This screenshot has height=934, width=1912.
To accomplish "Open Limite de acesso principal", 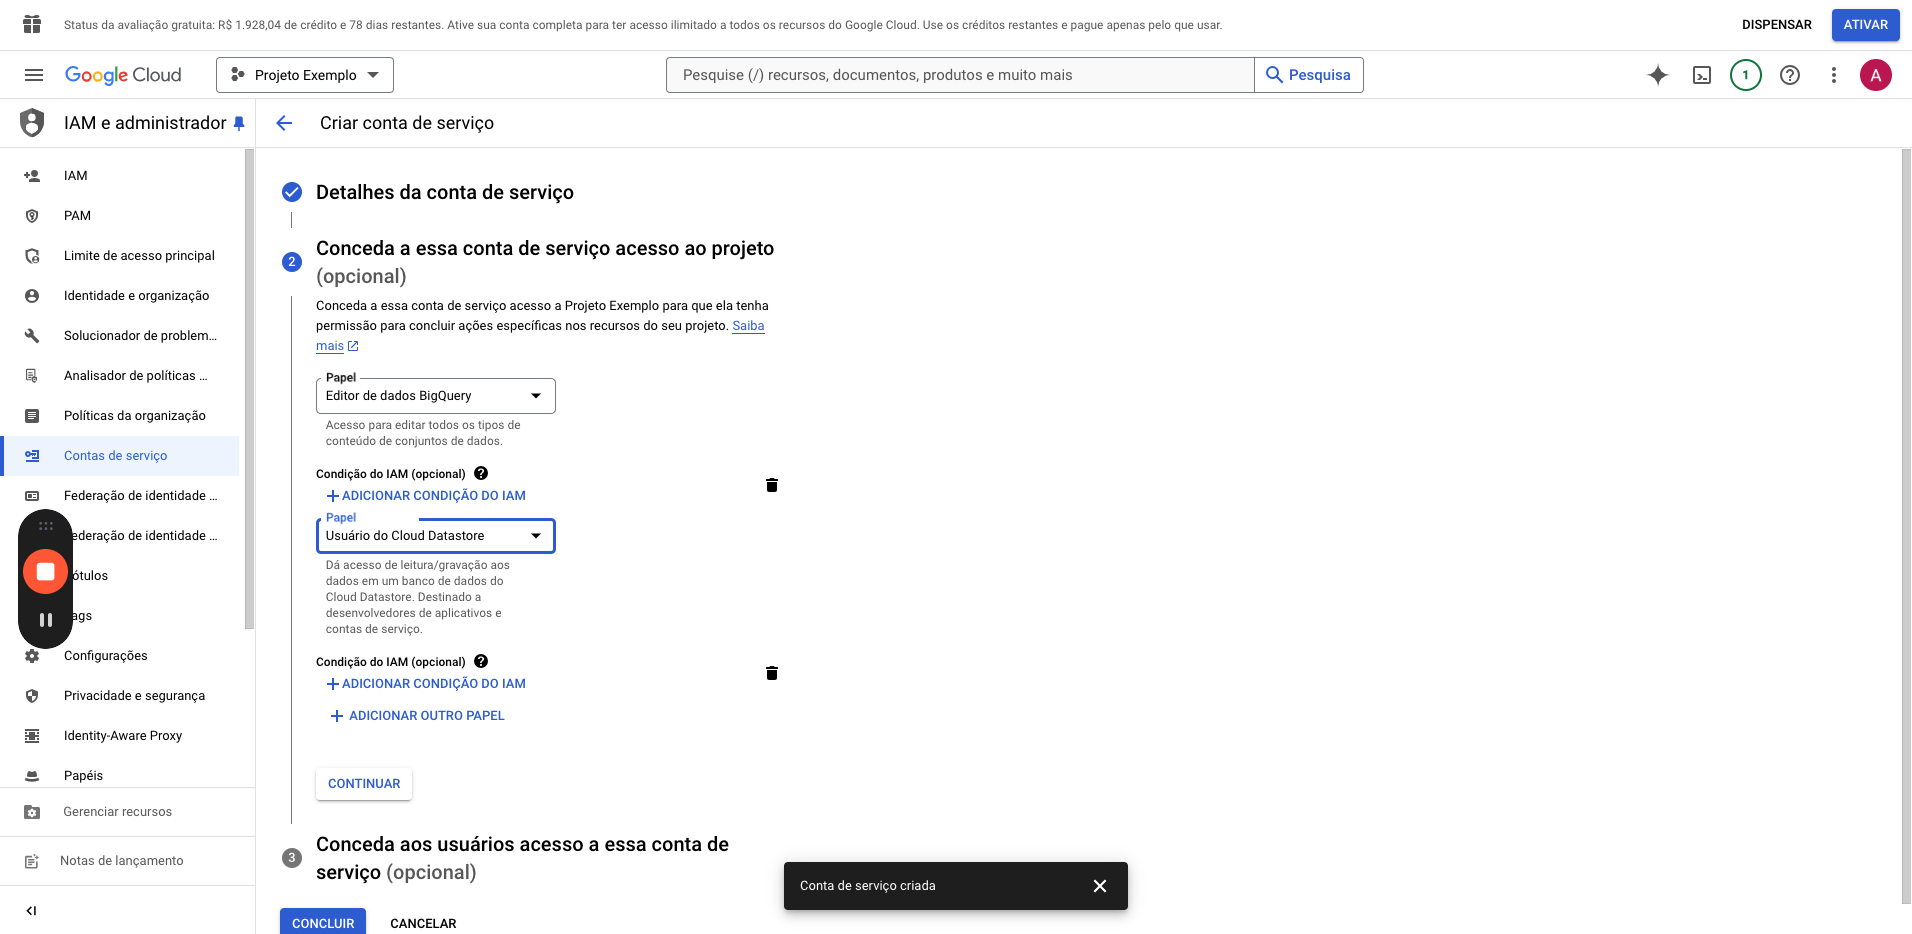I will (120, 256).
